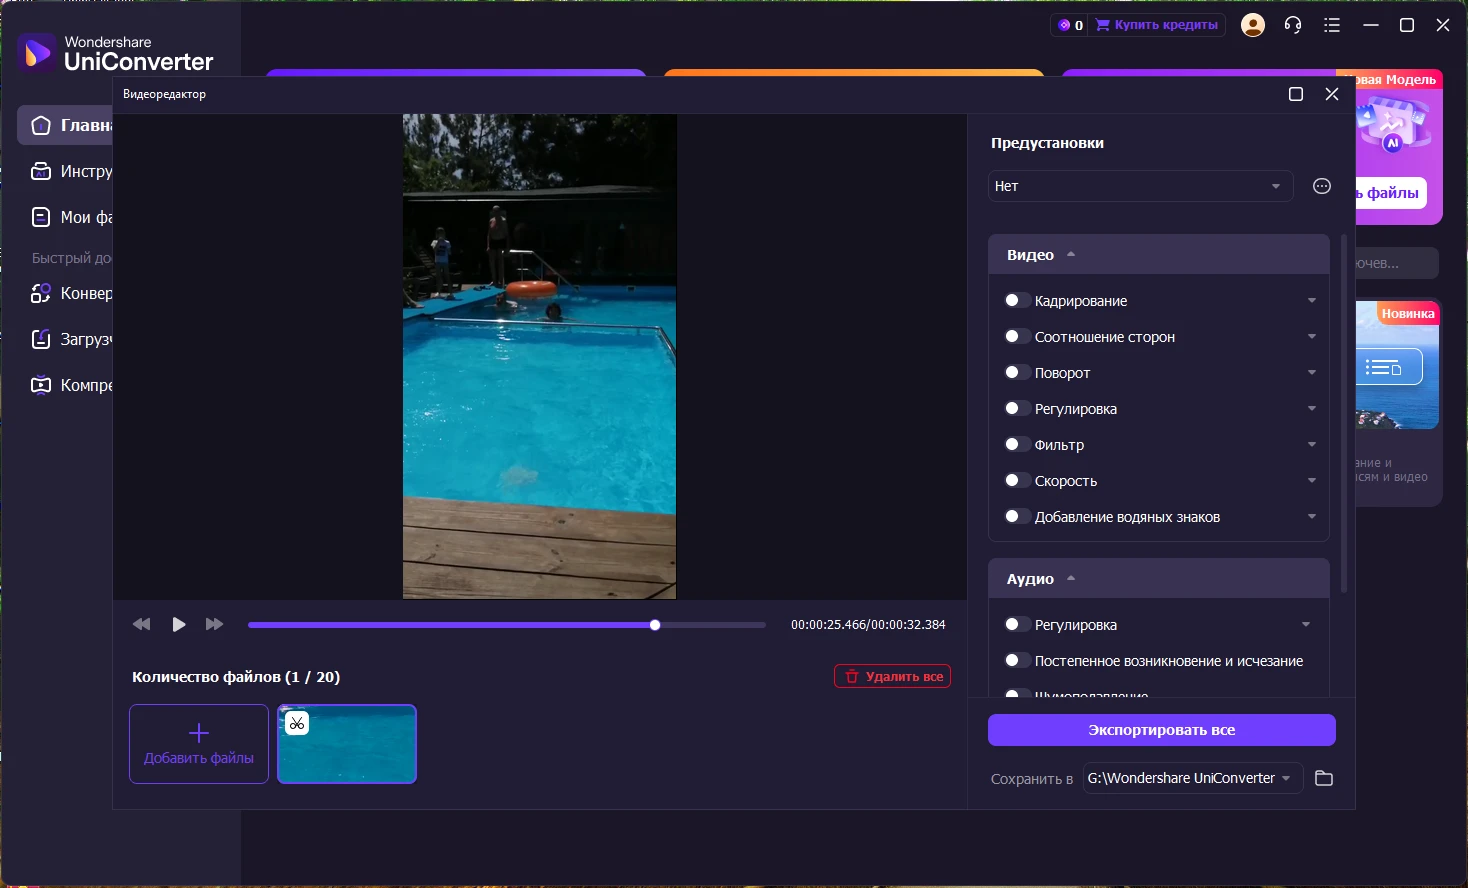Toggle the Фильтр switch
Image resolution: width=1468 pixels, height=888 pixels.
coord(1016,445)
